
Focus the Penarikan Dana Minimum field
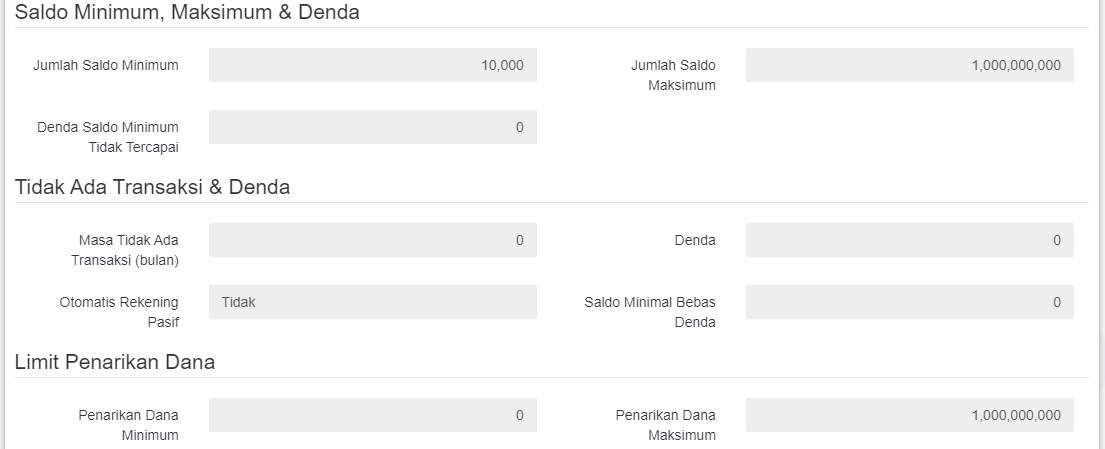pyautogui.click(x=372, y=415)
